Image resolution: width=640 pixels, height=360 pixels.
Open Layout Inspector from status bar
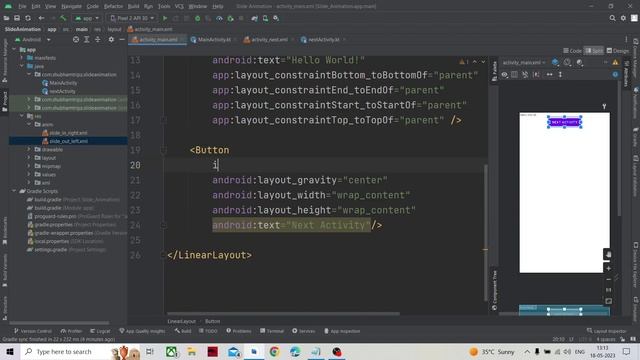(606, 331)
